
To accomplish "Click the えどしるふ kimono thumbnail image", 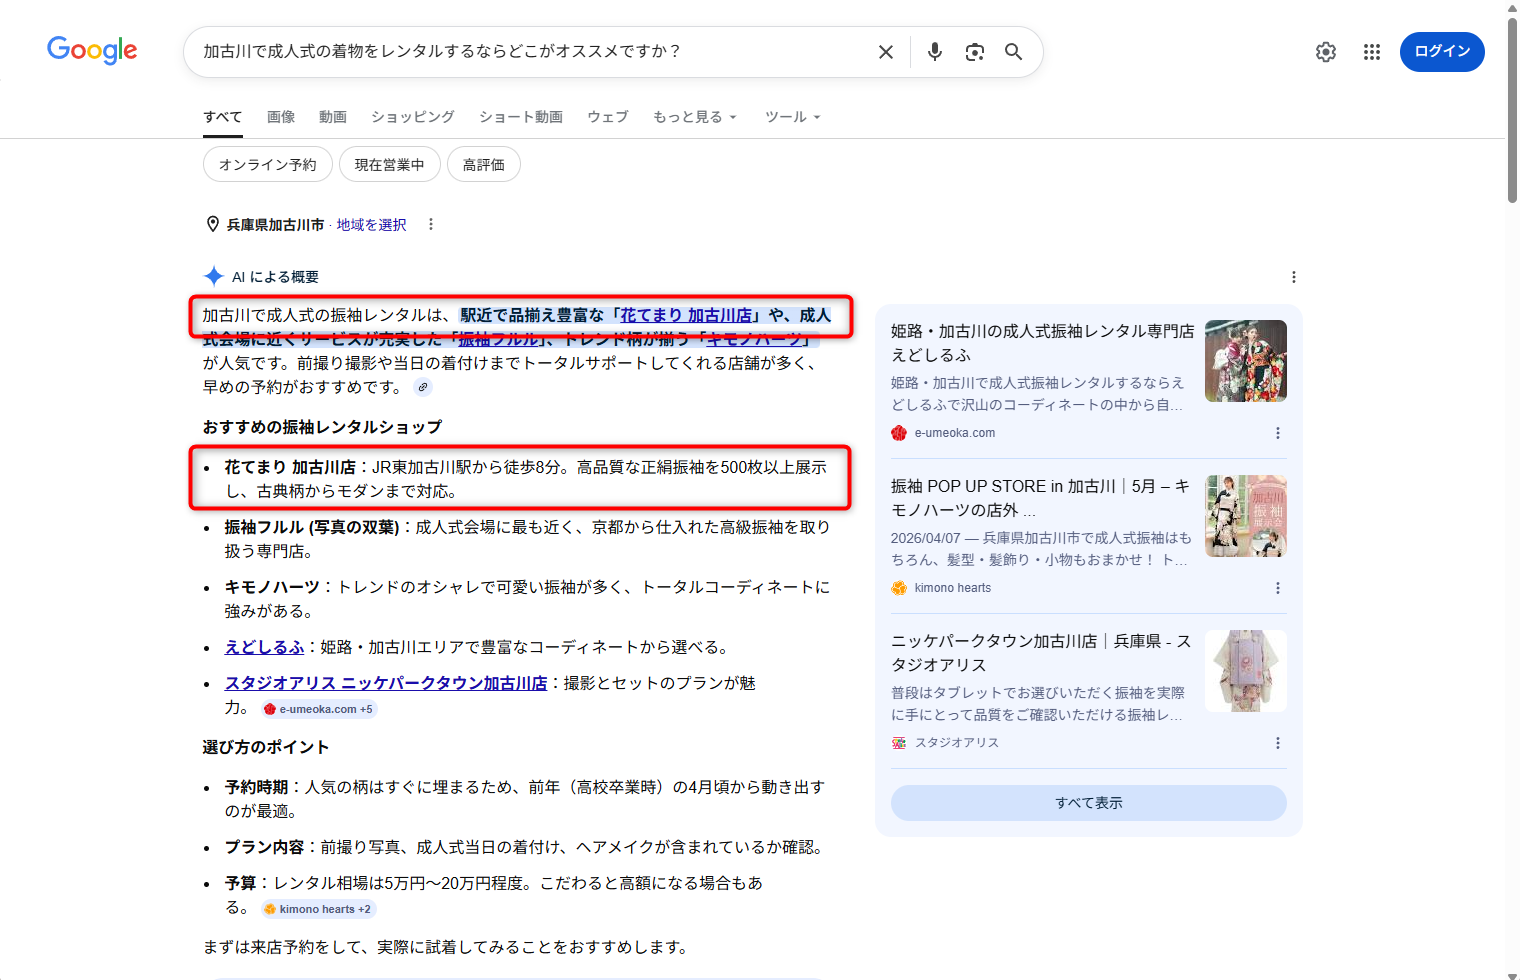I will point(1246,361).
